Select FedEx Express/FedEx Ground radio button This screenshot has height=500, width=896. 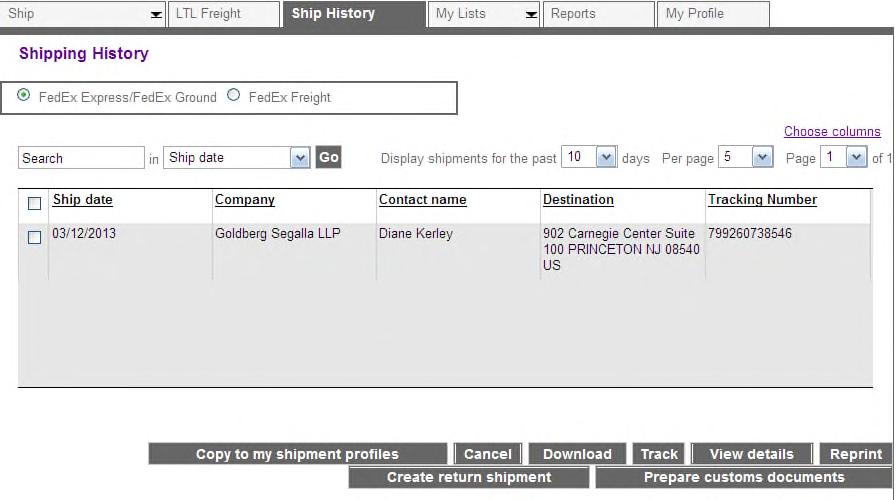pos(23,95)
